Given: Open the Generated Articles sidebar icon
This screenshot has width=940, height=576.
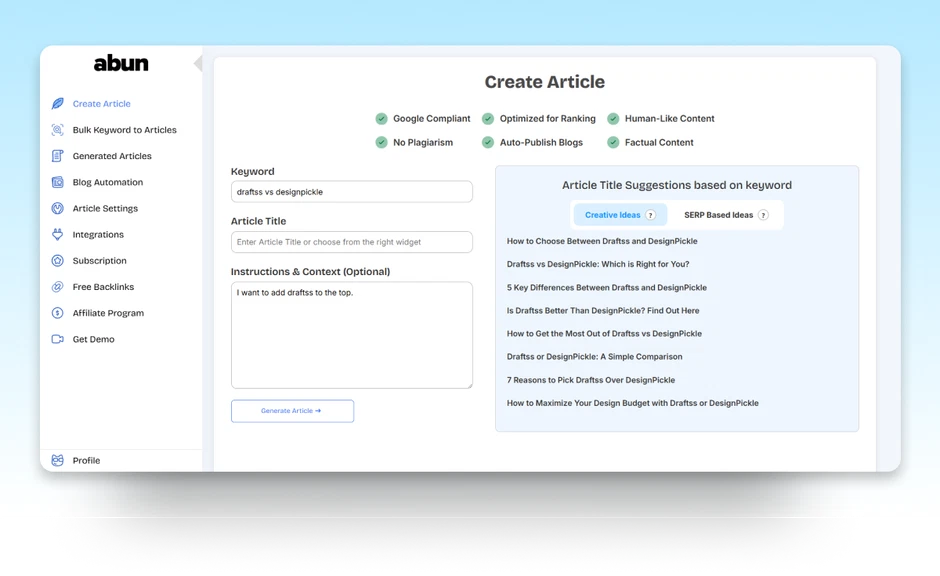Looking at the screenshot, I should 58,156.
